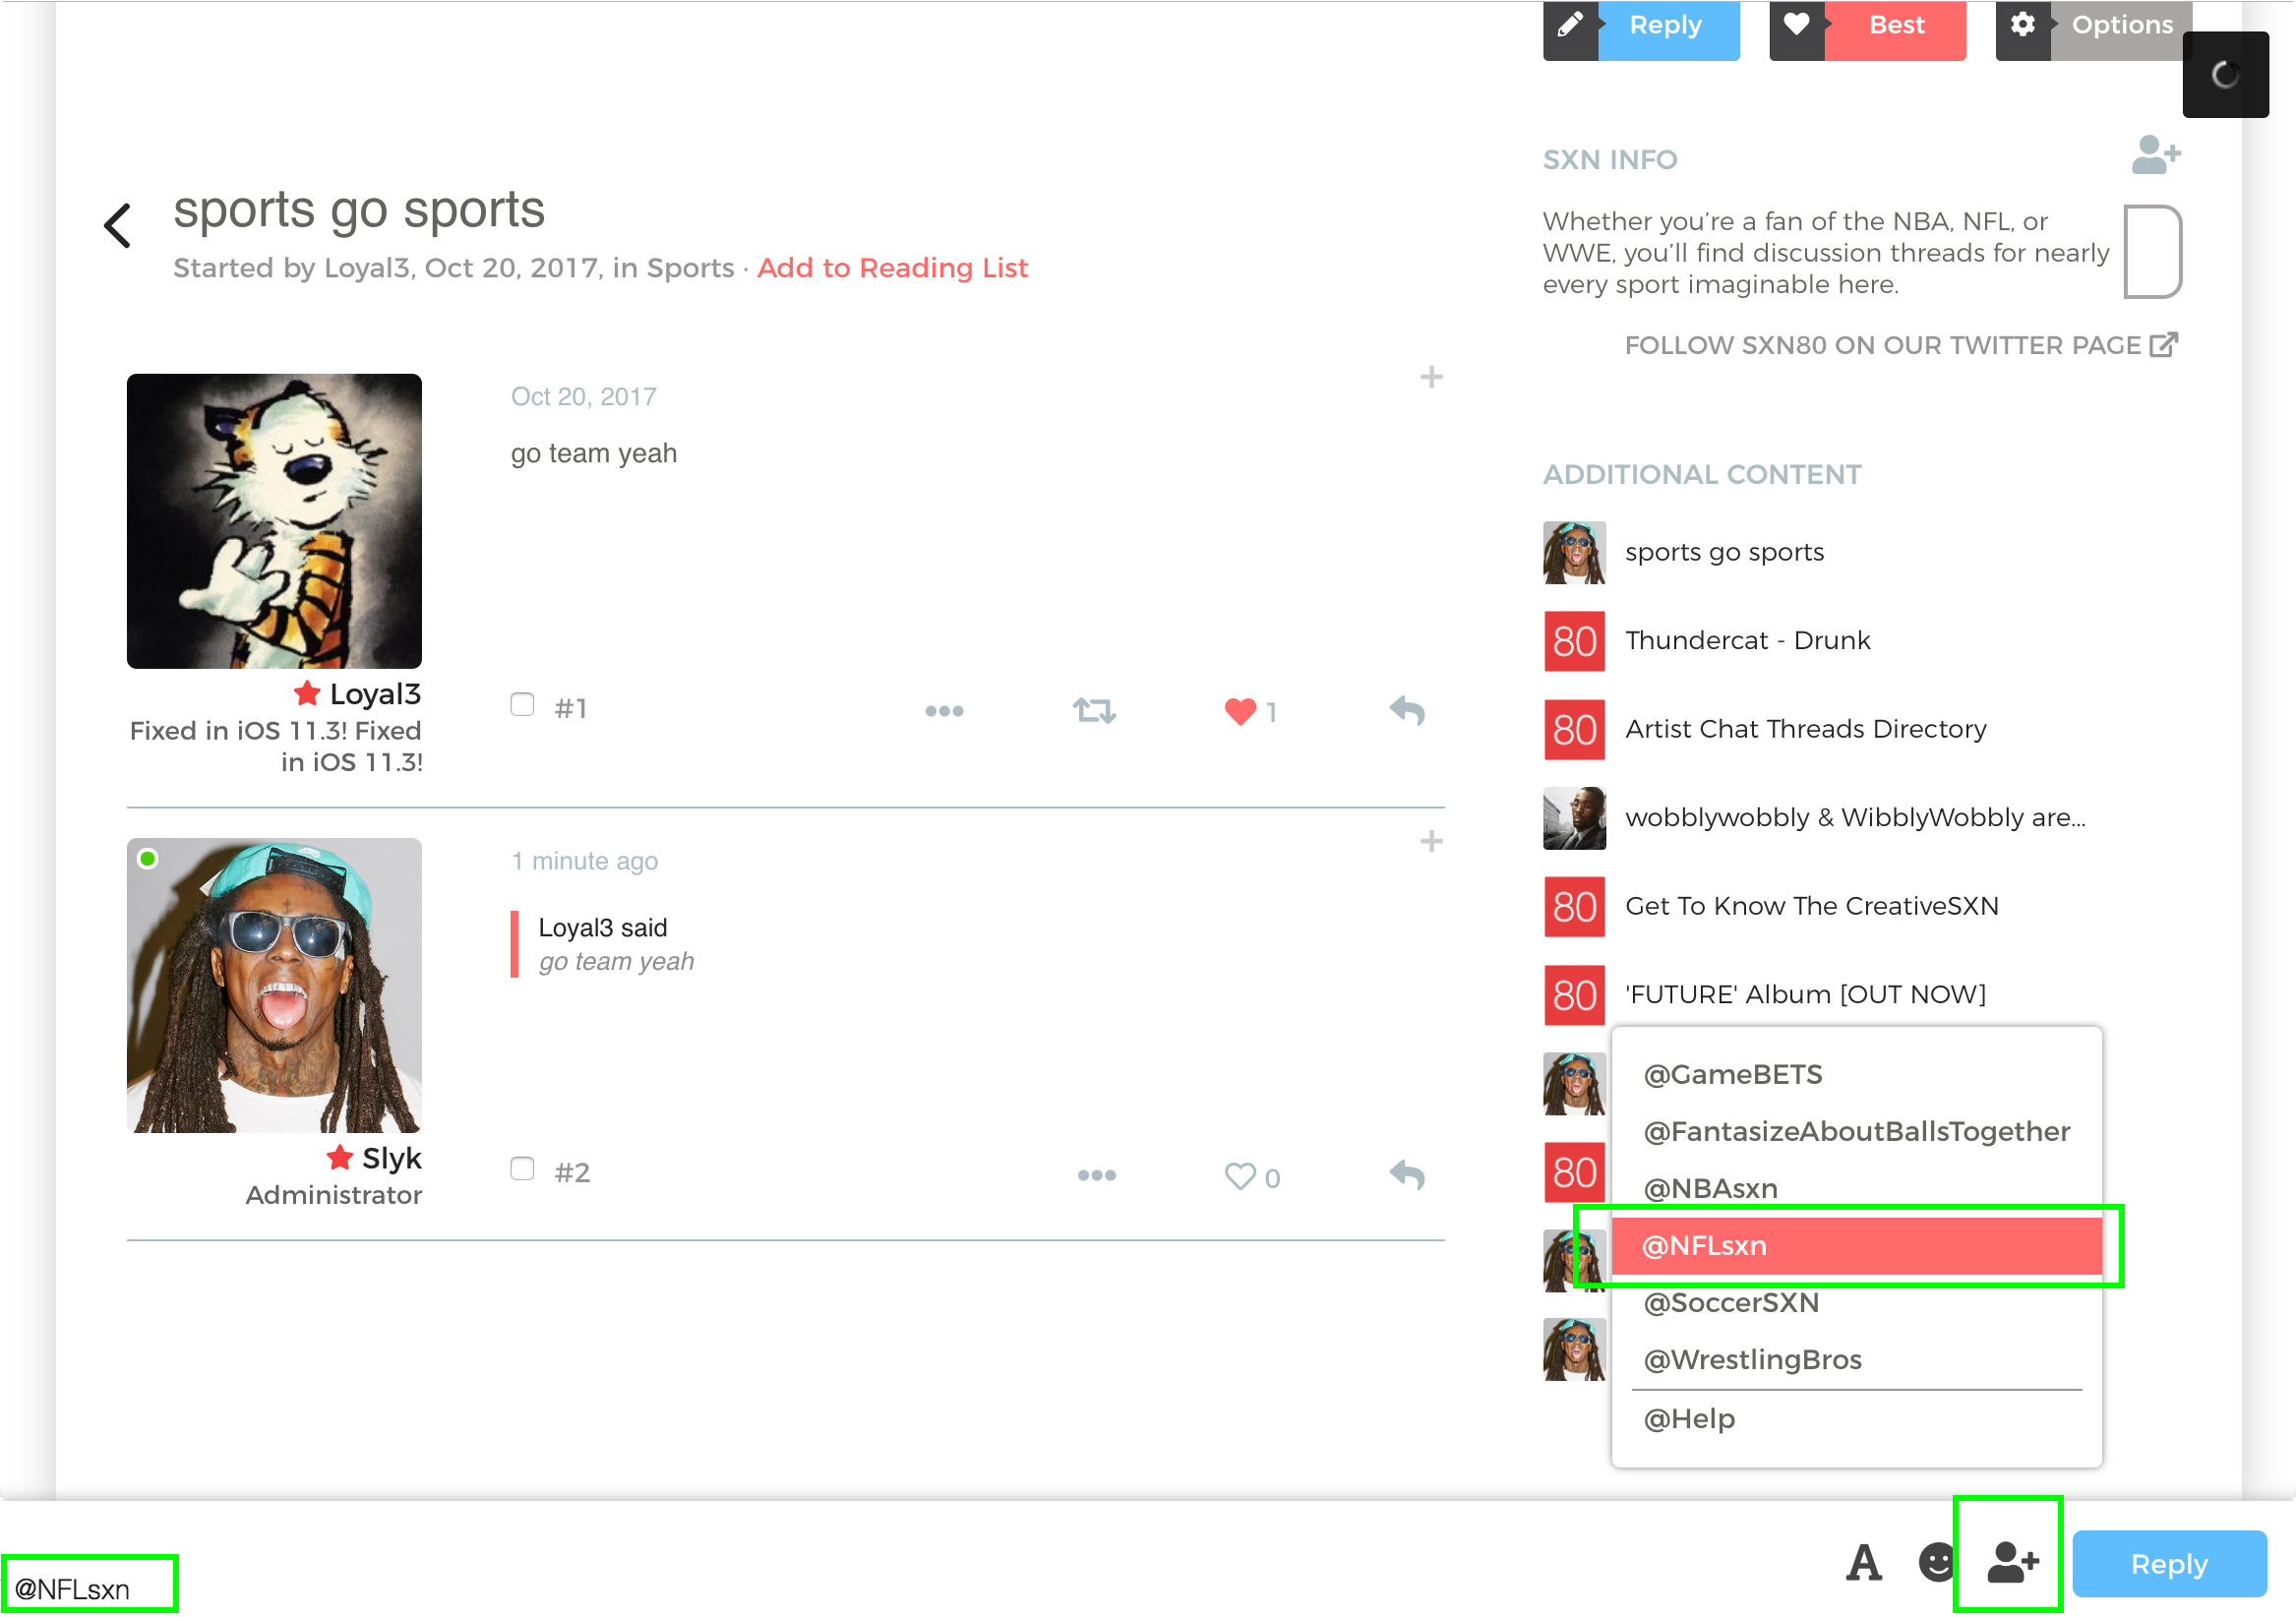
Task: Click Add to Reading List link
Action: 892,268
